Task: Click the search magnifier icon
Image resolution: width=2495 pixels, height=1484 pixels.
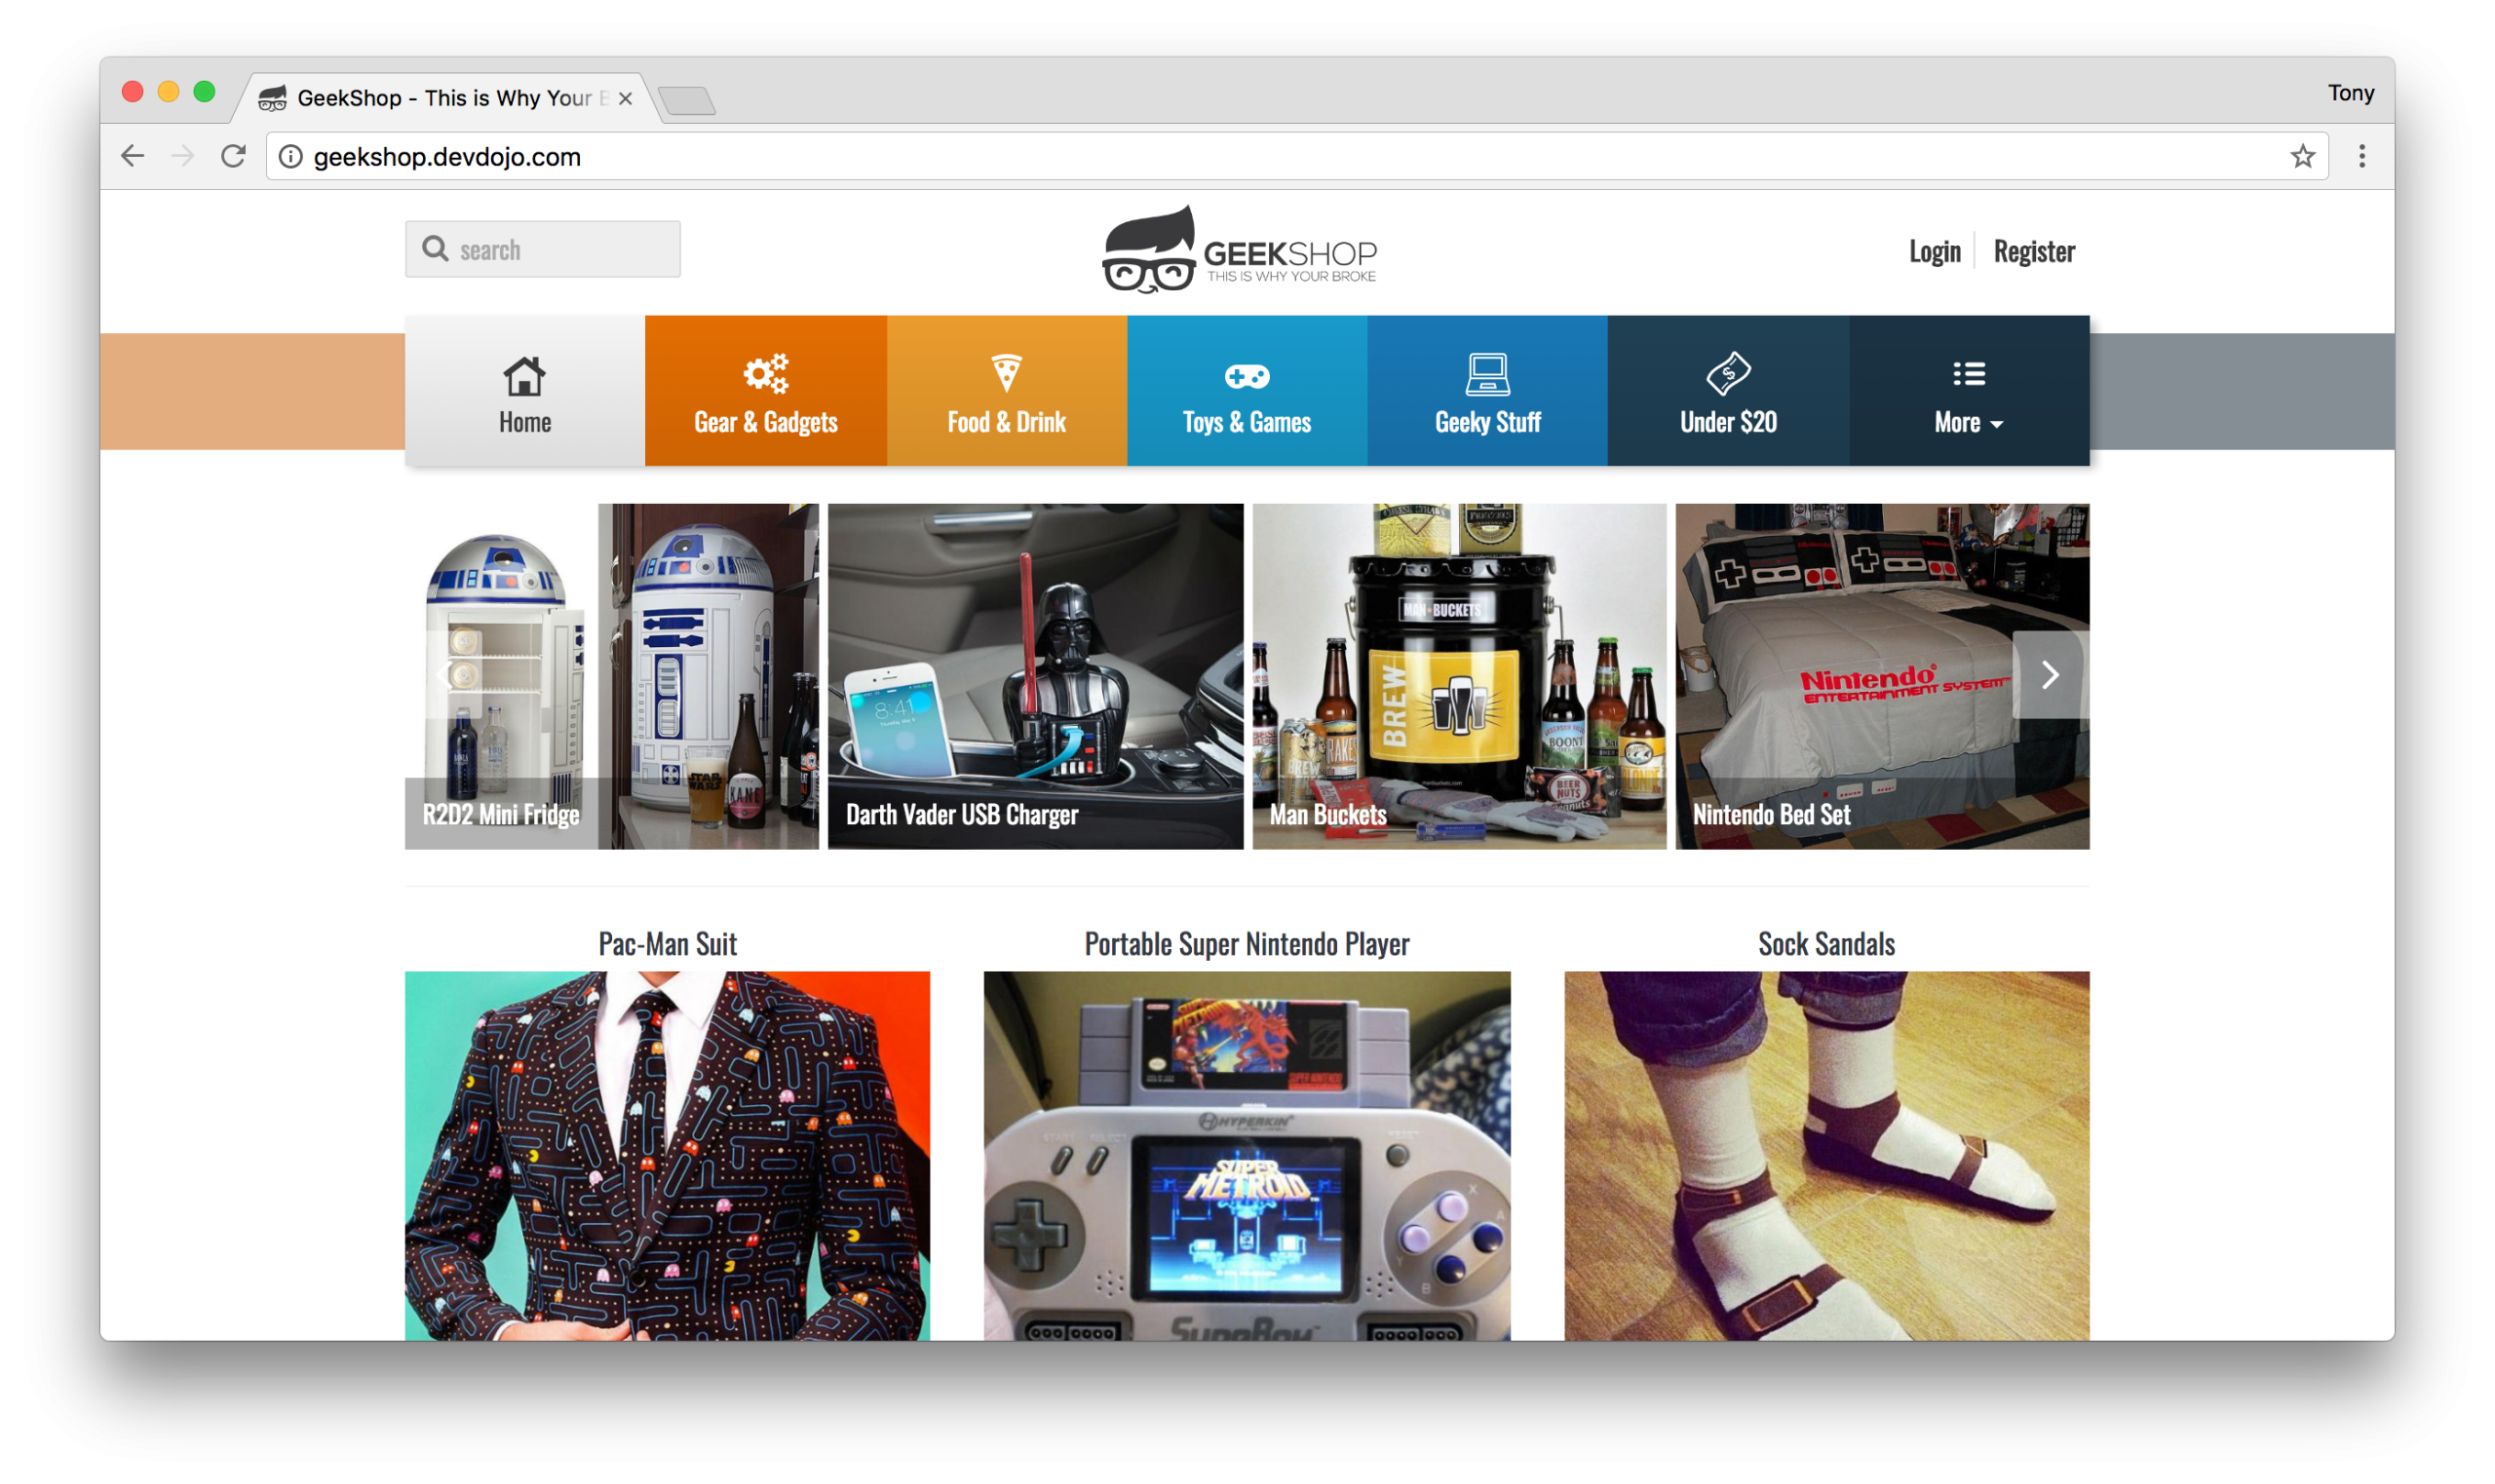Action: pos(435,249)
